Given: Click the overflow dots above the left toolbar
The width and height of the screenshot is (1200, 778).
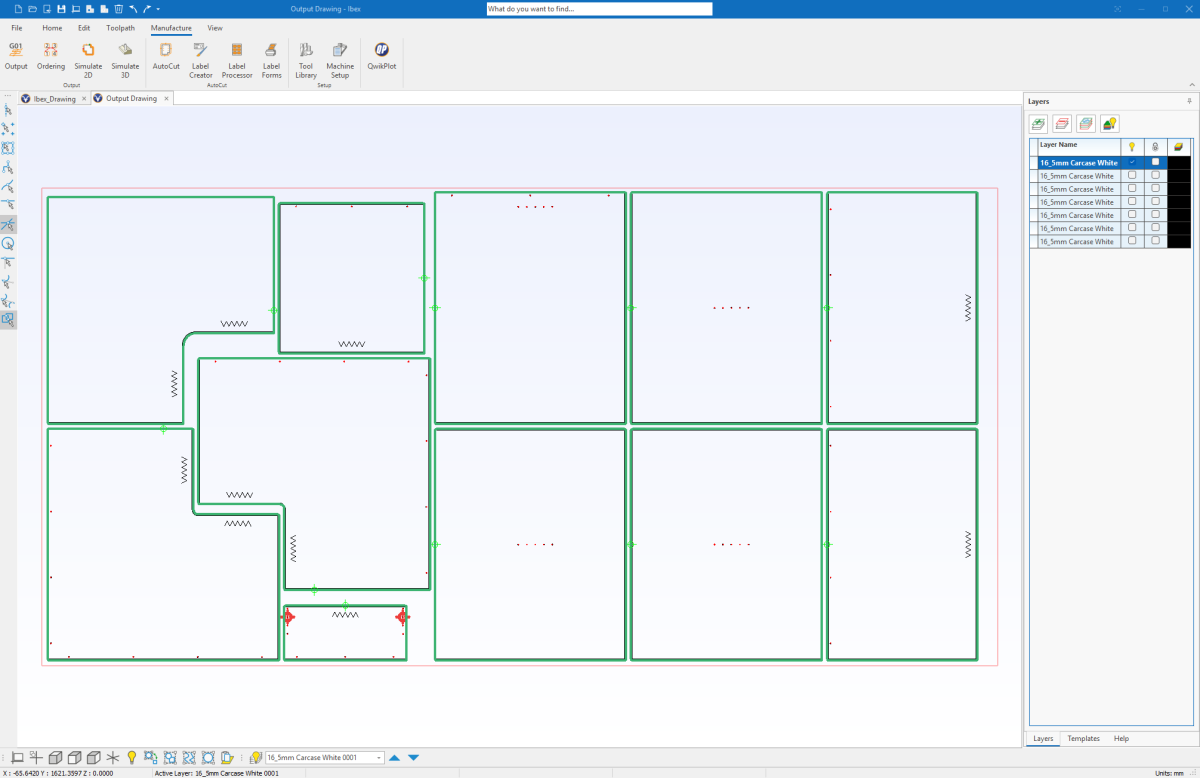Looking at the screenshot, I should [8, 96].
